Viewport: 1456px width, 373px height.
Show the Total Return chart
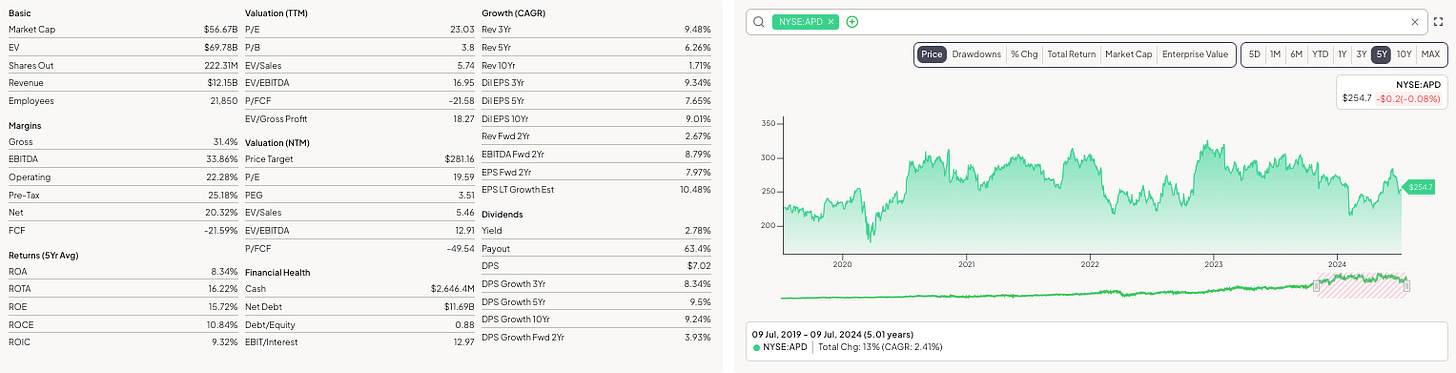click(1070, 55)
